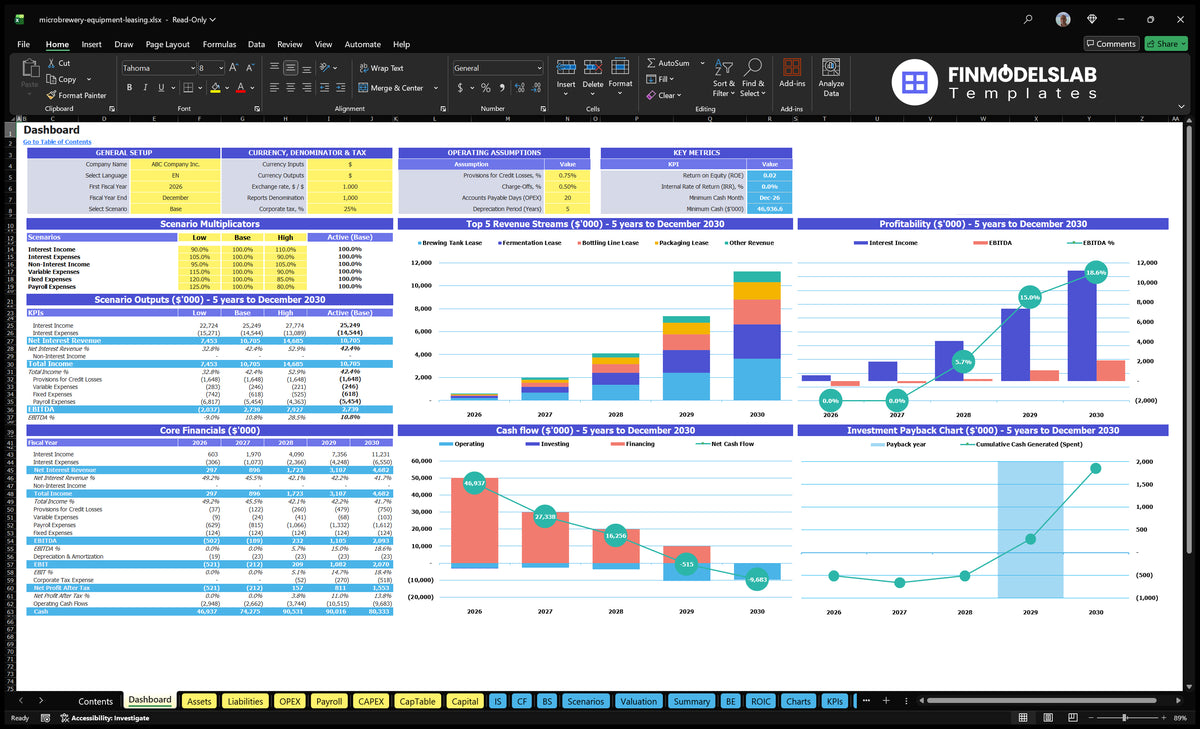The height and width of the screenshot is (729, 1200).
Task: Click the Copy icon
Action: 51,79
